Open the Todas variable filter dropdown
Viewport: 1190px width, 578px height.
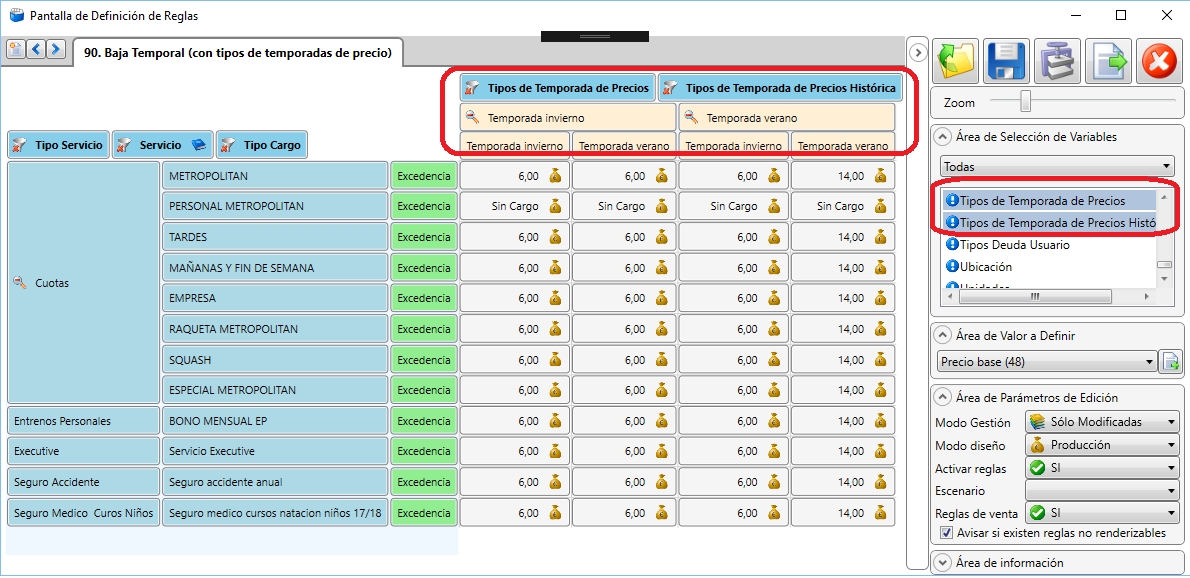[x=1056, y=166]
